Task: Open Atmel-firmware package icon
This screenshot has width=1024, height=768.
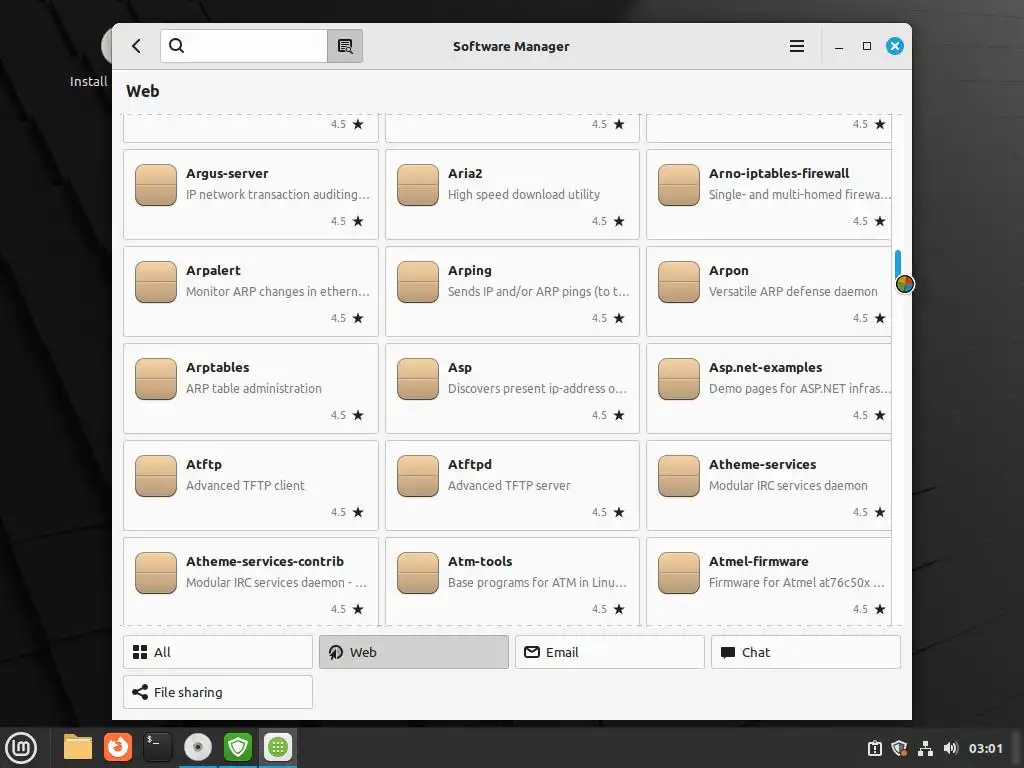Action: point(679,573)
